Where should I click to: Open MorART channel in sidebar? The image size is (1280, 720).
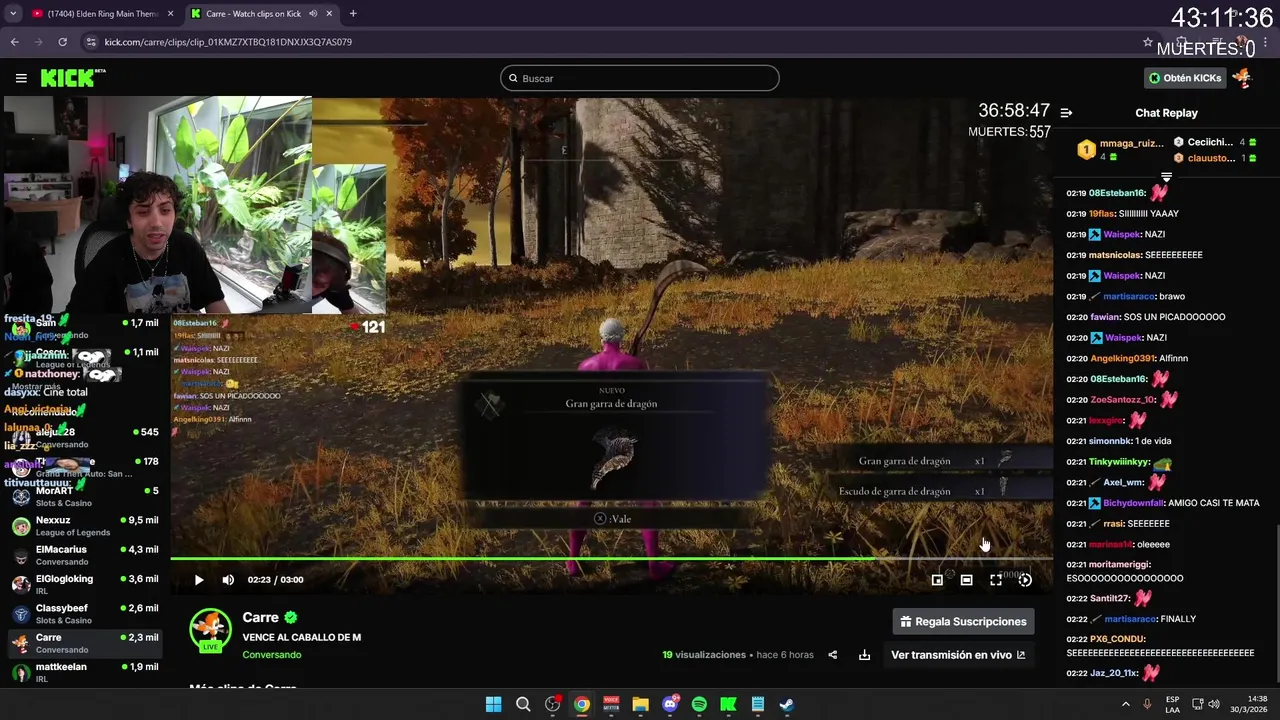85,497
